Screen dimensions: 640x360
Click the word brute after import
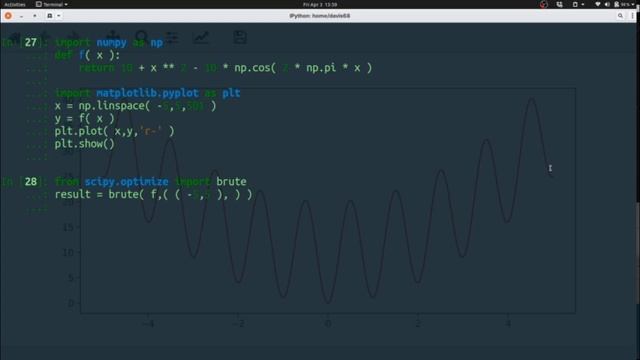pyautogui.click(x=231, y=182)
